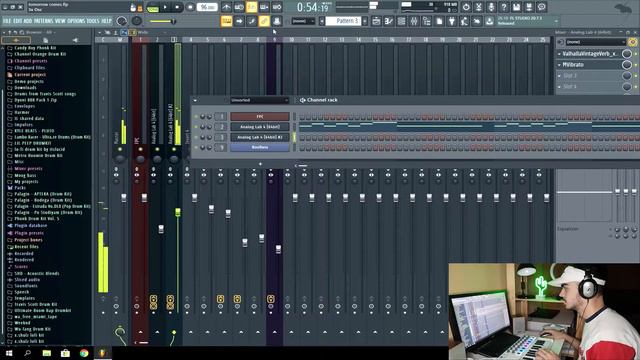Click the Chrome icon in Windows taskbar
Screen dimensions: 640x360
click(x=84, y=353)
